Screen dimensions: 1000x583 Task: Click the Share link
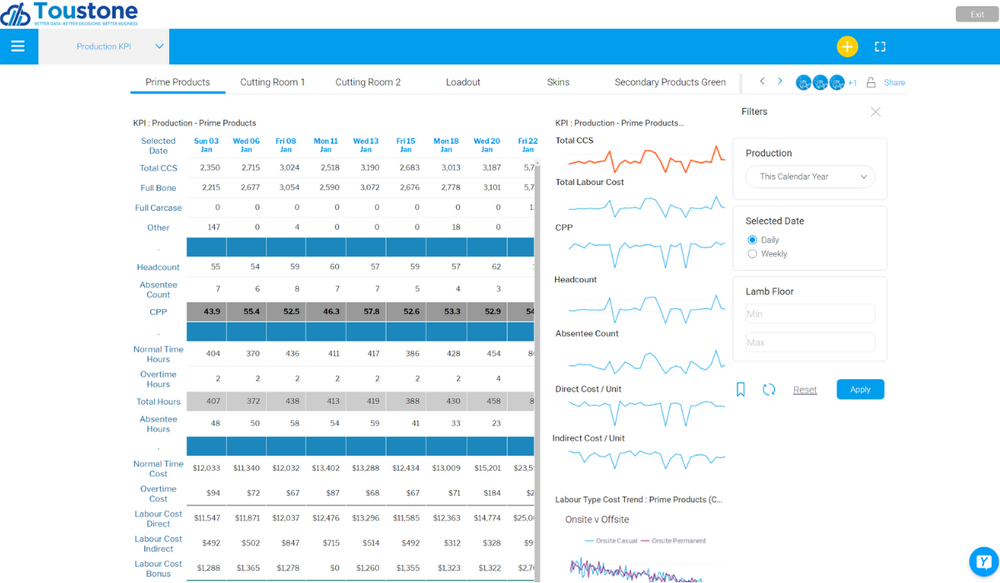click(x=894, y=83)
